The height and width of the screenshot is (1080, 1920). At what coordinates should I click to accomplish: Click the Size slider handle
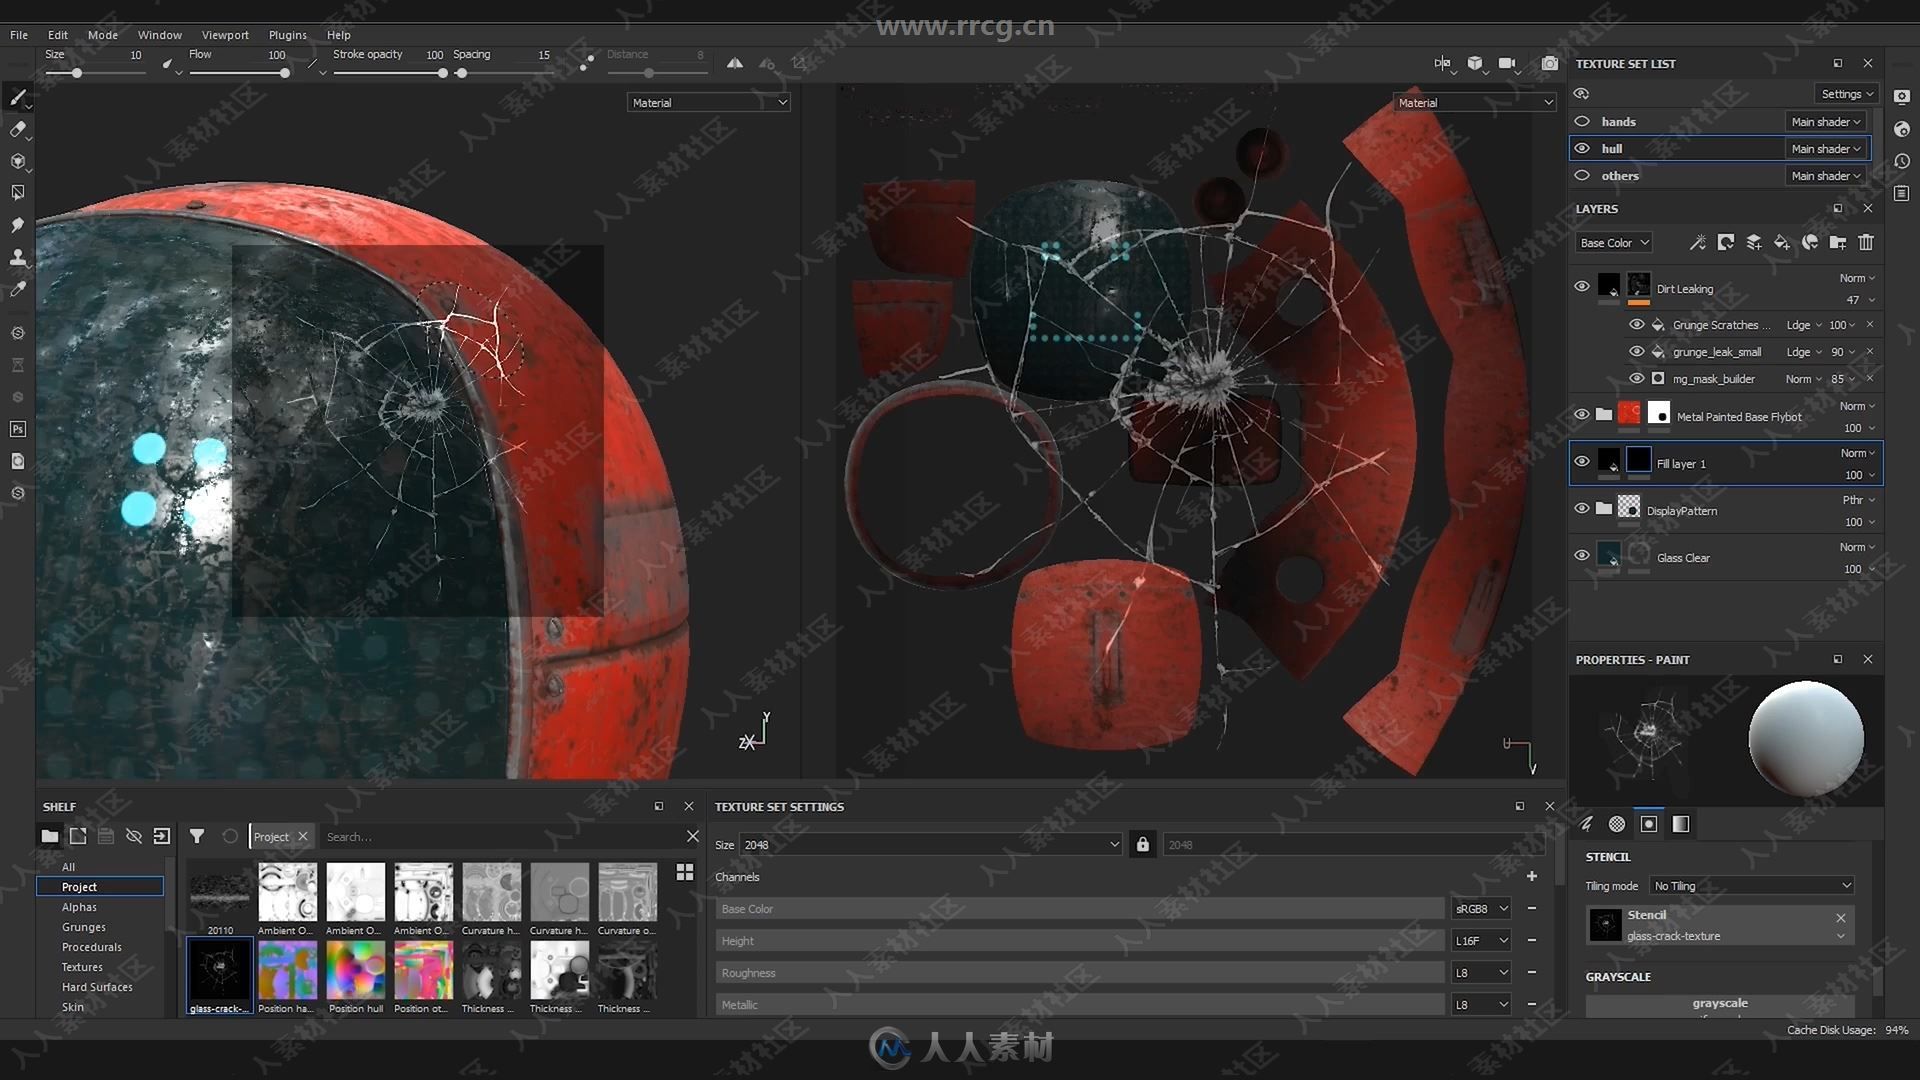[x=77, y=73]
